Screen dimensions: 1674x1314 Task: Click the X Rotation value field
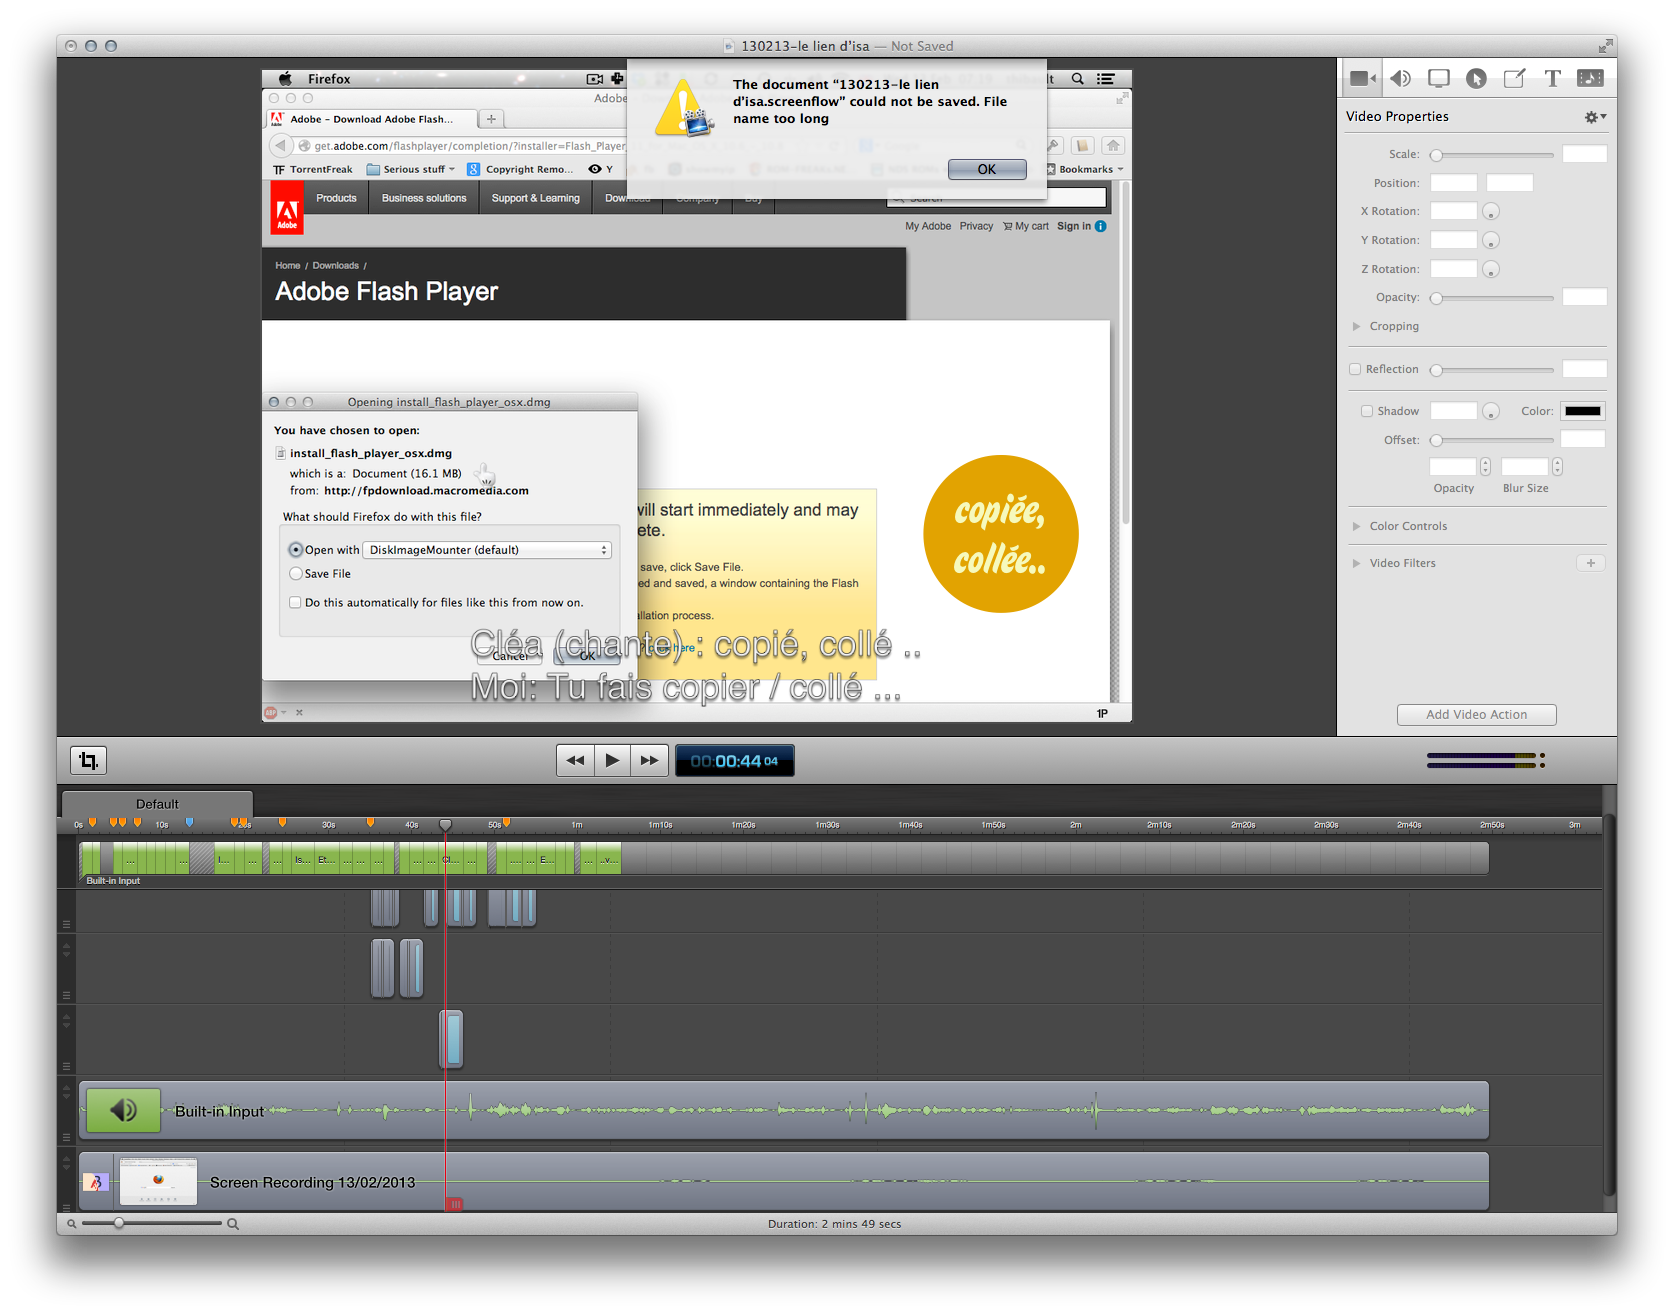tap(1453, 211)
